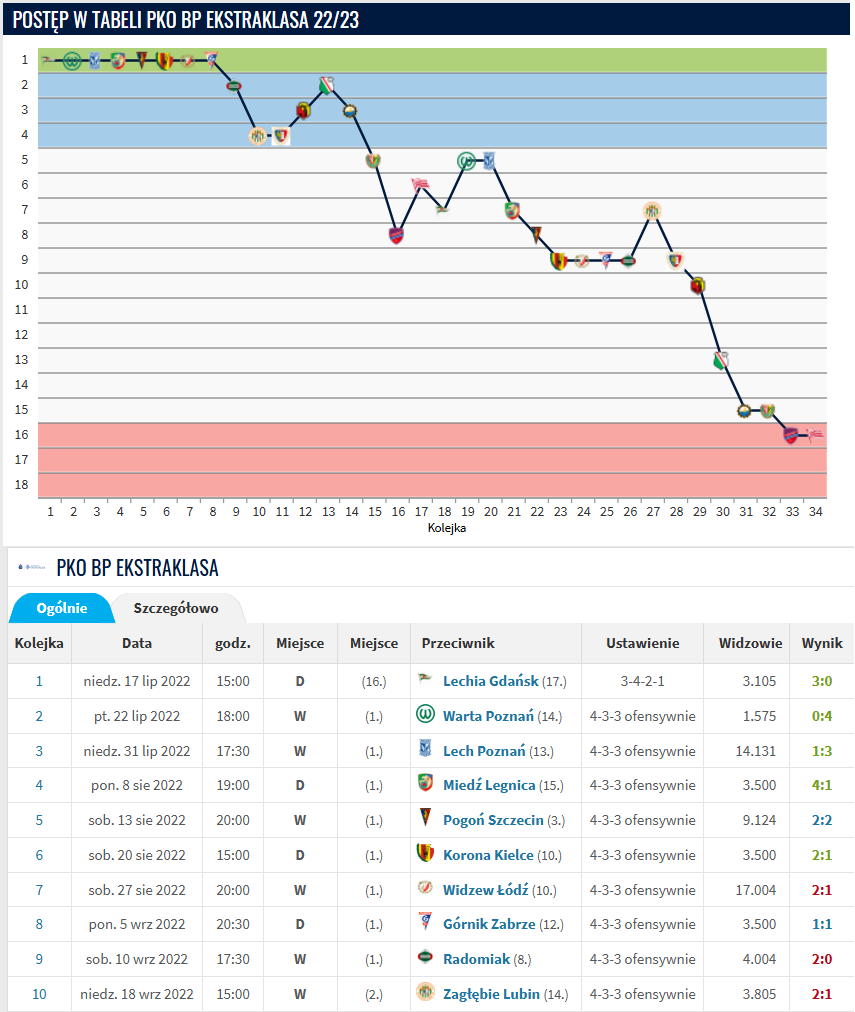Image resolution: width=855 pixels, height=1012 pixels.
Task: Click the Miedź Legnica crest in the table
Action: (425, 785)
